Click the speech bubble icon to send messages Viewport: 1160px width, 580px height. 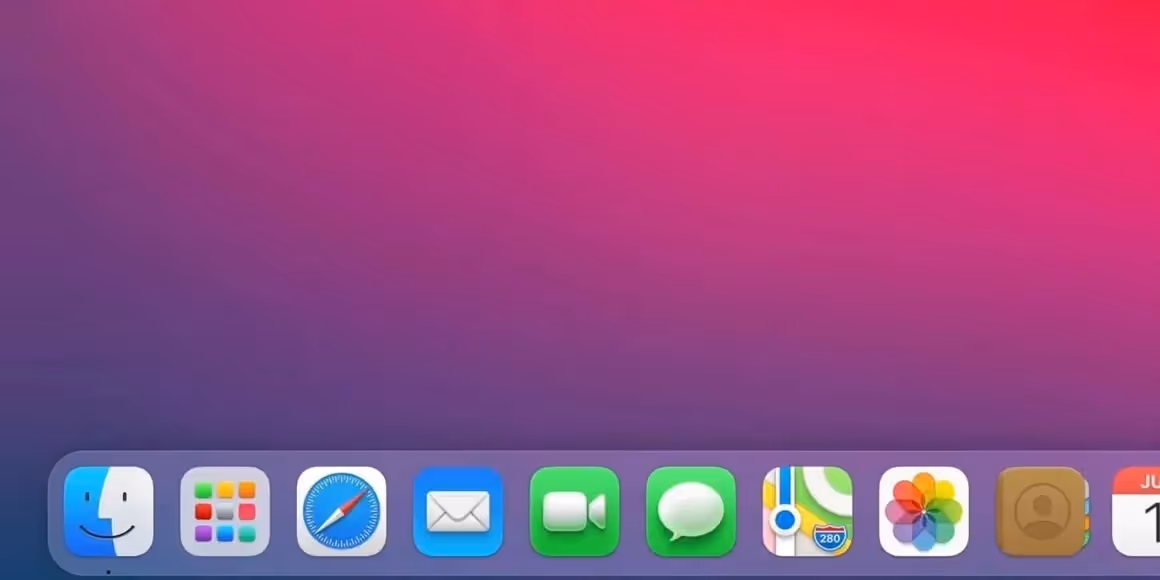(x=691, y=513)
